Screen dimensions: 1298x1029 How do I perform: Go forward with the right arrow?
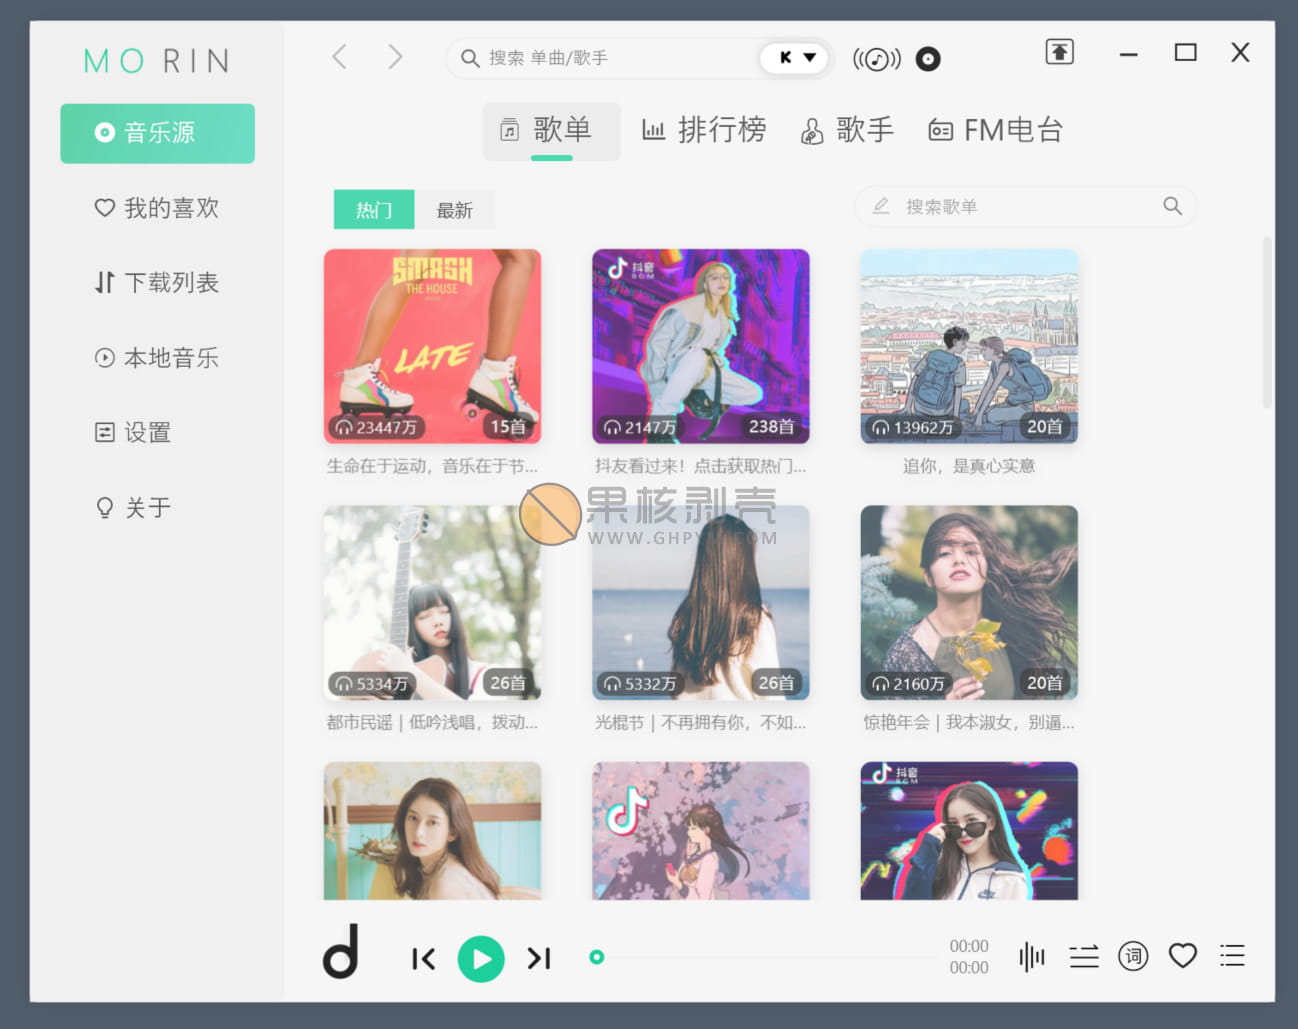395,57
